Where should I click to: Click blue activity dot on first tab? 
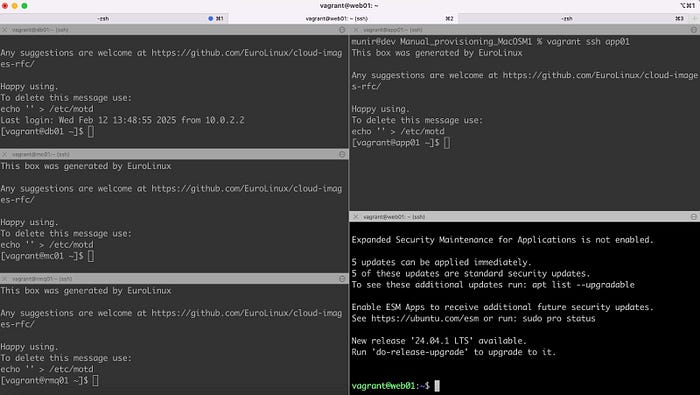(x=210, y=18)
